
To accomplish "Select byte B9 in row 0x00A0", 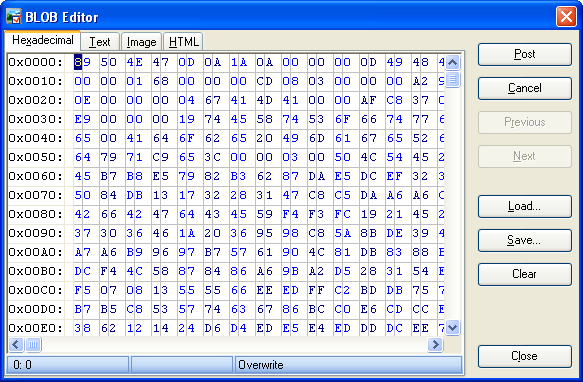I will 134,252.
